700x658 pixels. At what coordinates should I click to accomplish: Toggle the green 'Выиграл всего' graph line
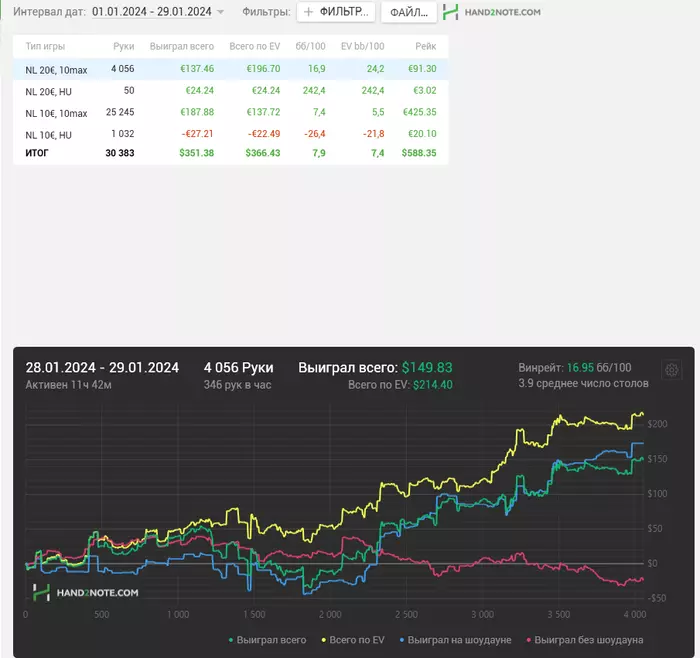click(268, 639)
